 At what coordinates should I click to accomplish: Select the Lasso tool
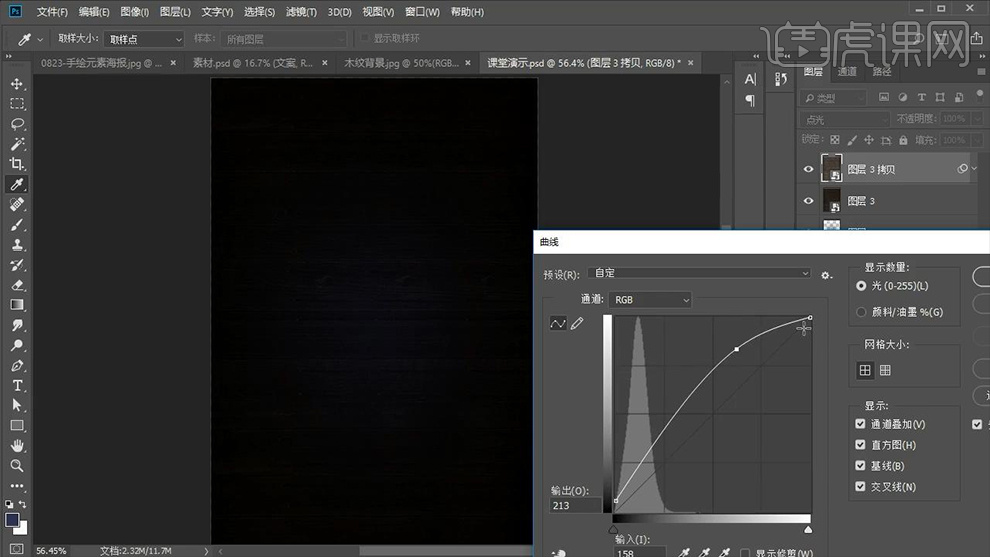[x=17, y=124]
